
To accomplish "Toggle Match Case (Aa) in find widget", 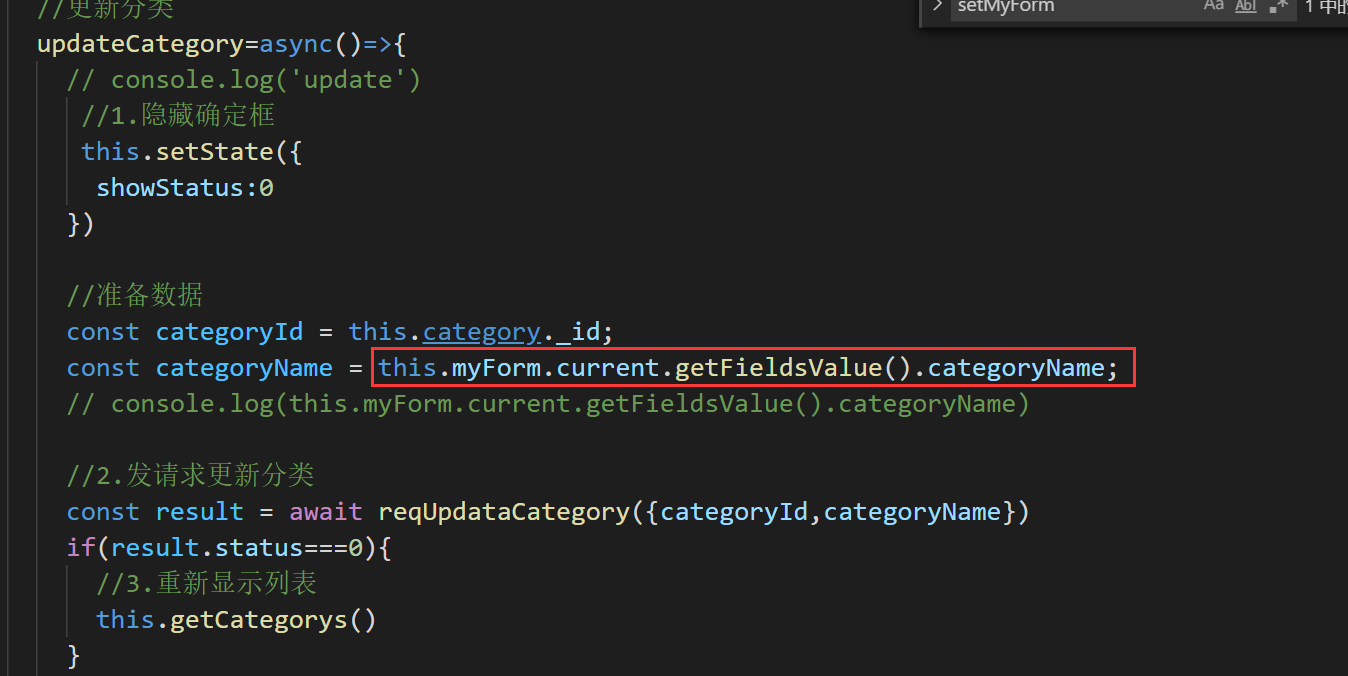I will [1213, 6].
